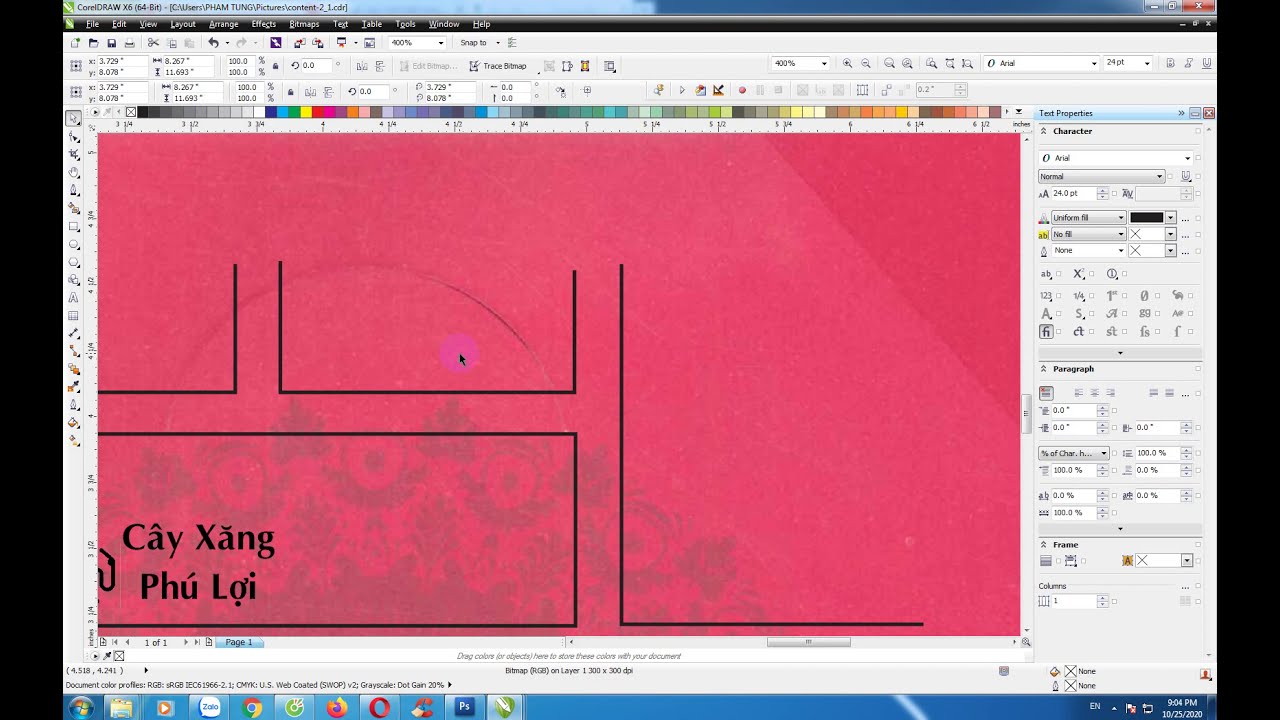The image size is (1280, 720).
Task: Open the Normal font style dropdown
Action: point(1102,176)
